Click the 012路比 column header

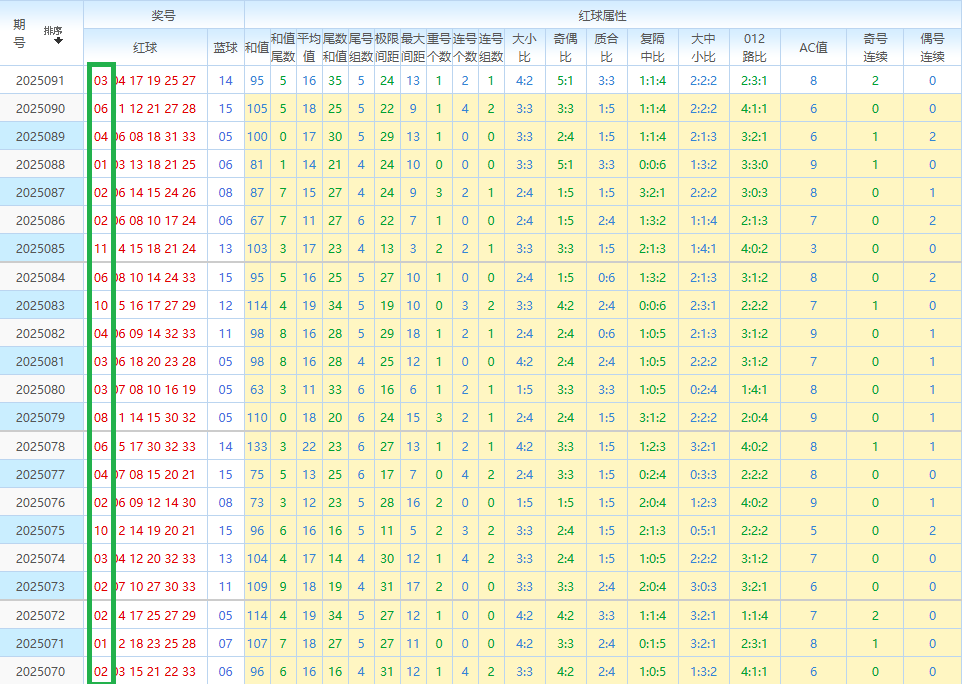coord(754,47)
